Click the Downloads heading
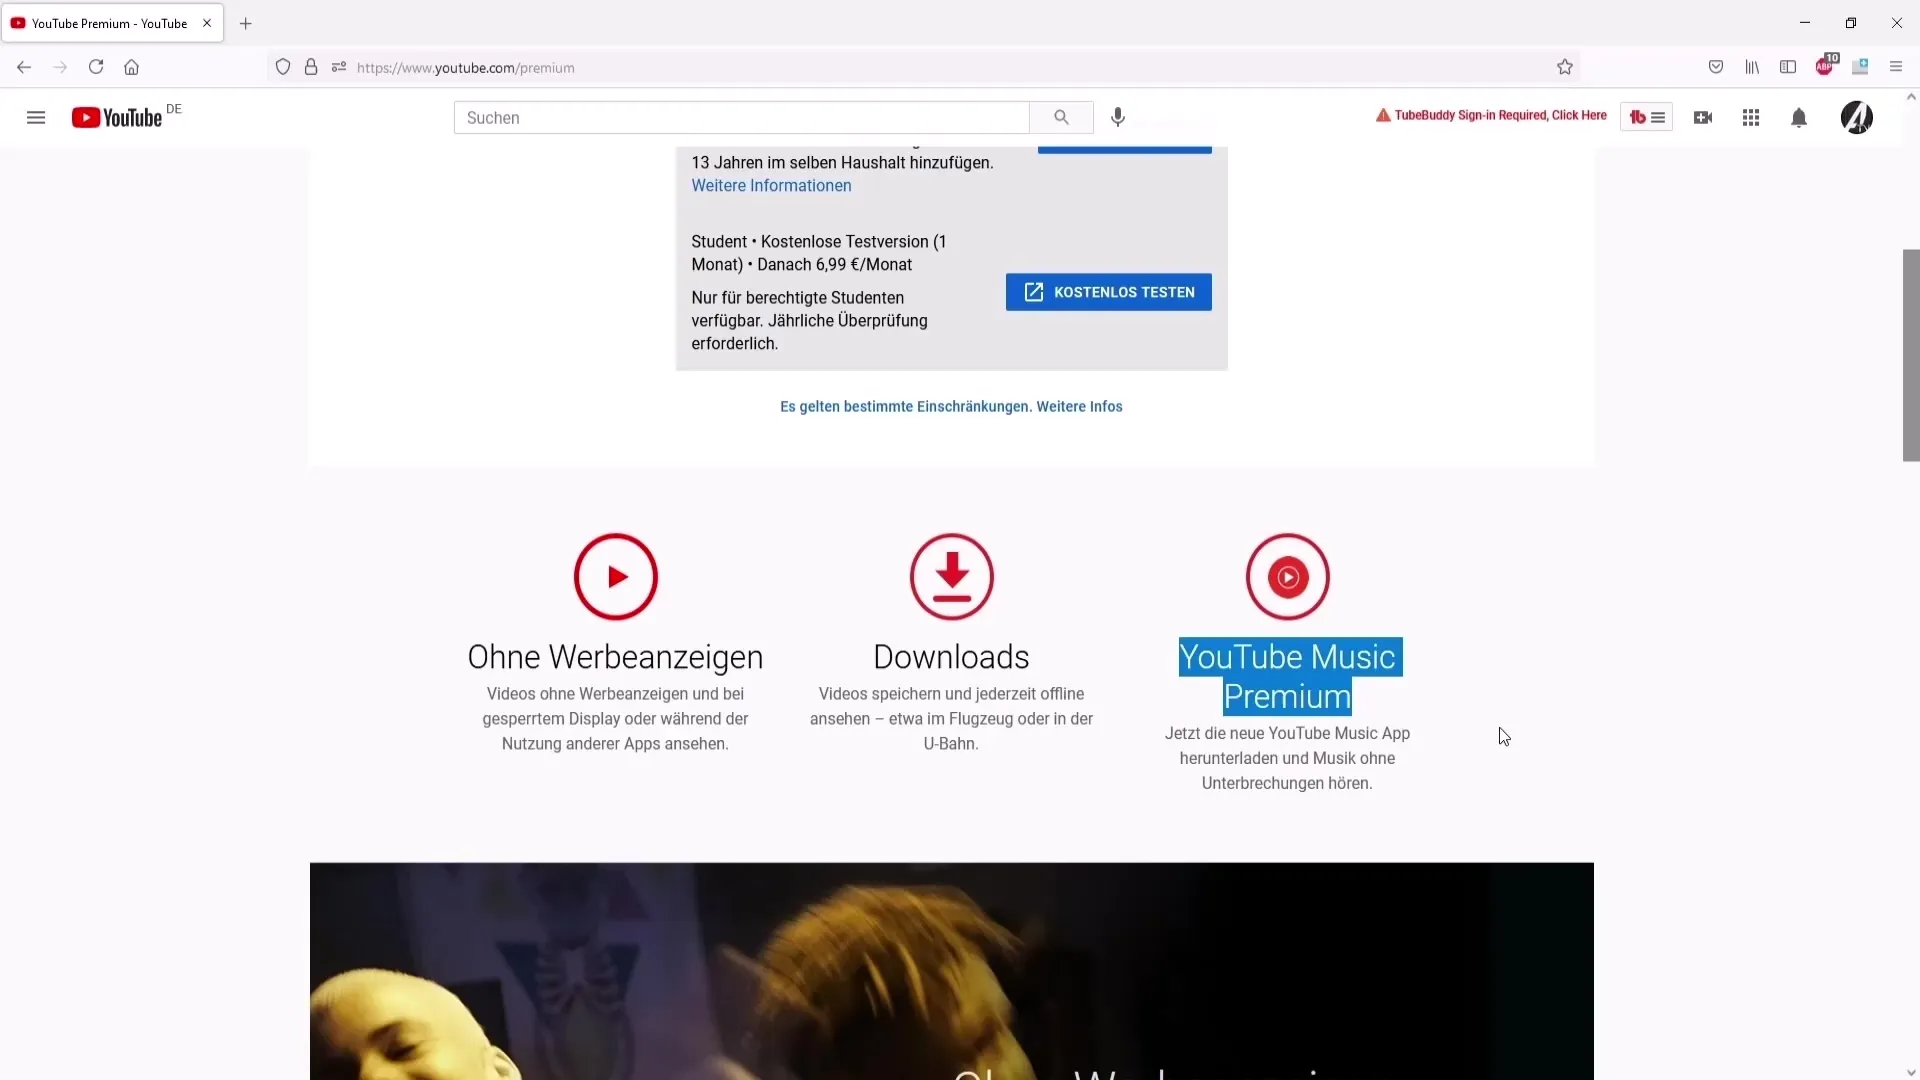This screenshot has height=1080, width=1920. coord(951,657)
